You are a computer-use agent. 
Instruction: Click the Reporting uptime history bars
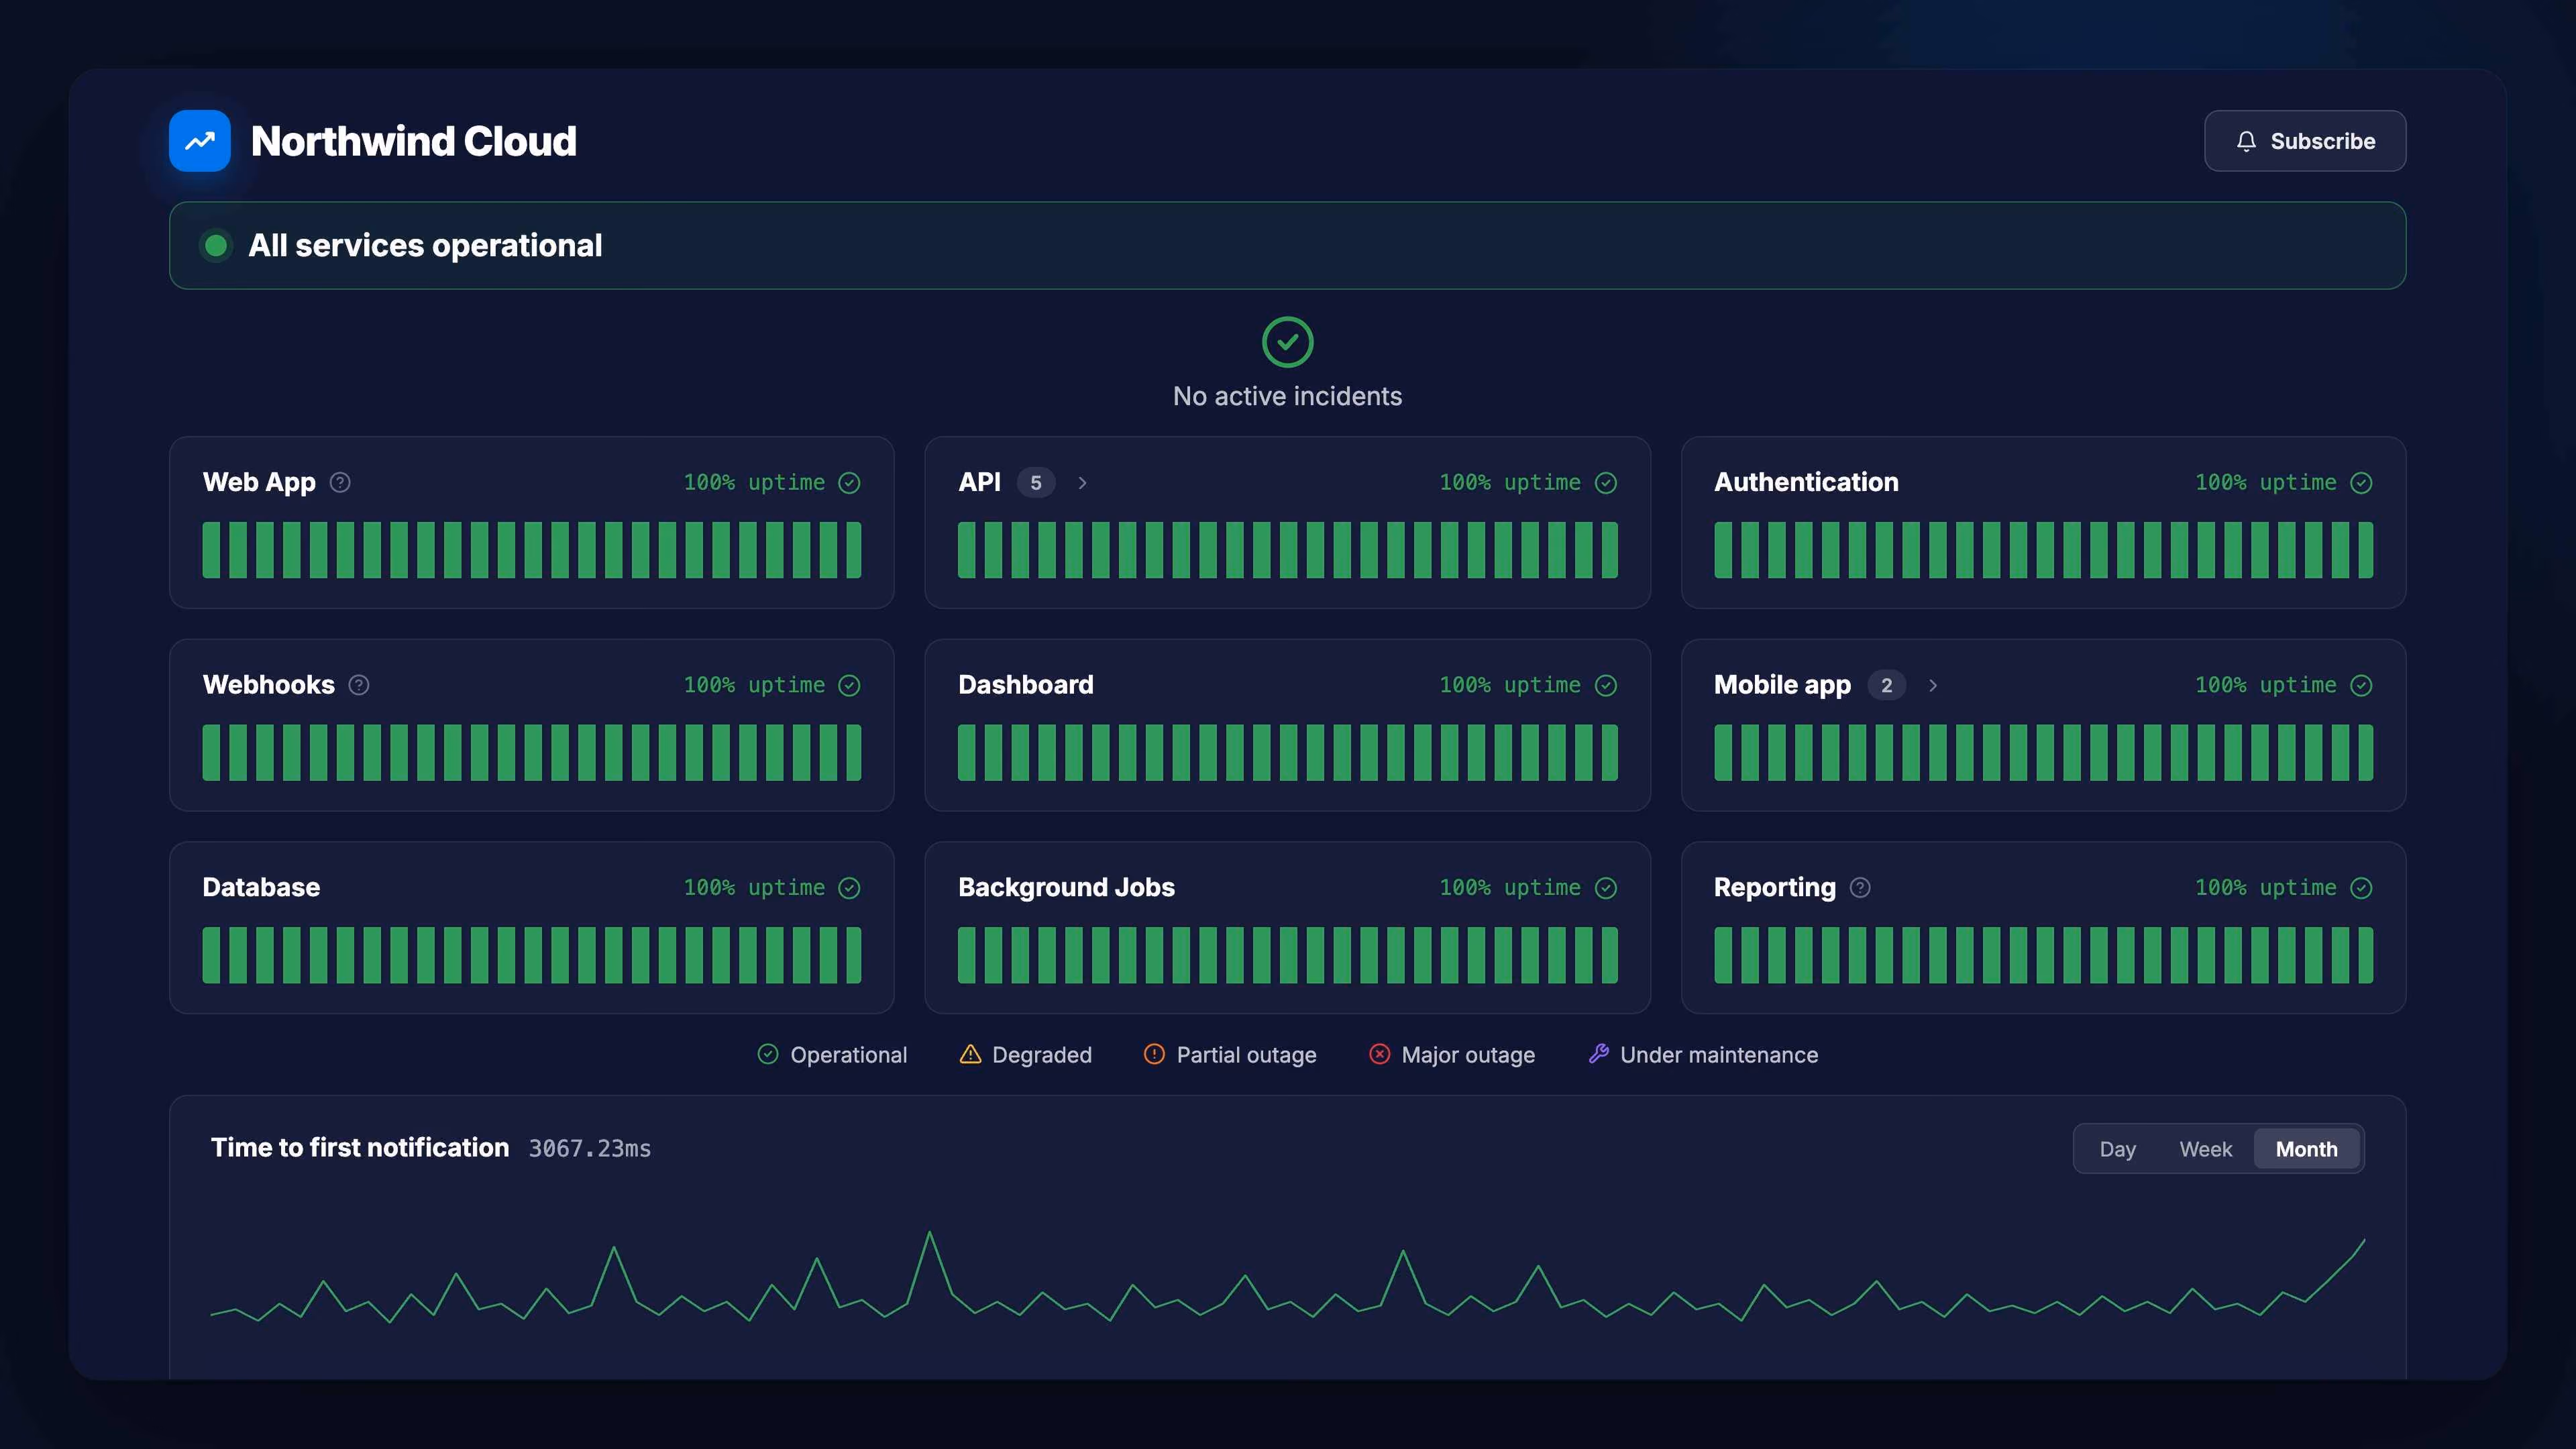(2043, 955)
